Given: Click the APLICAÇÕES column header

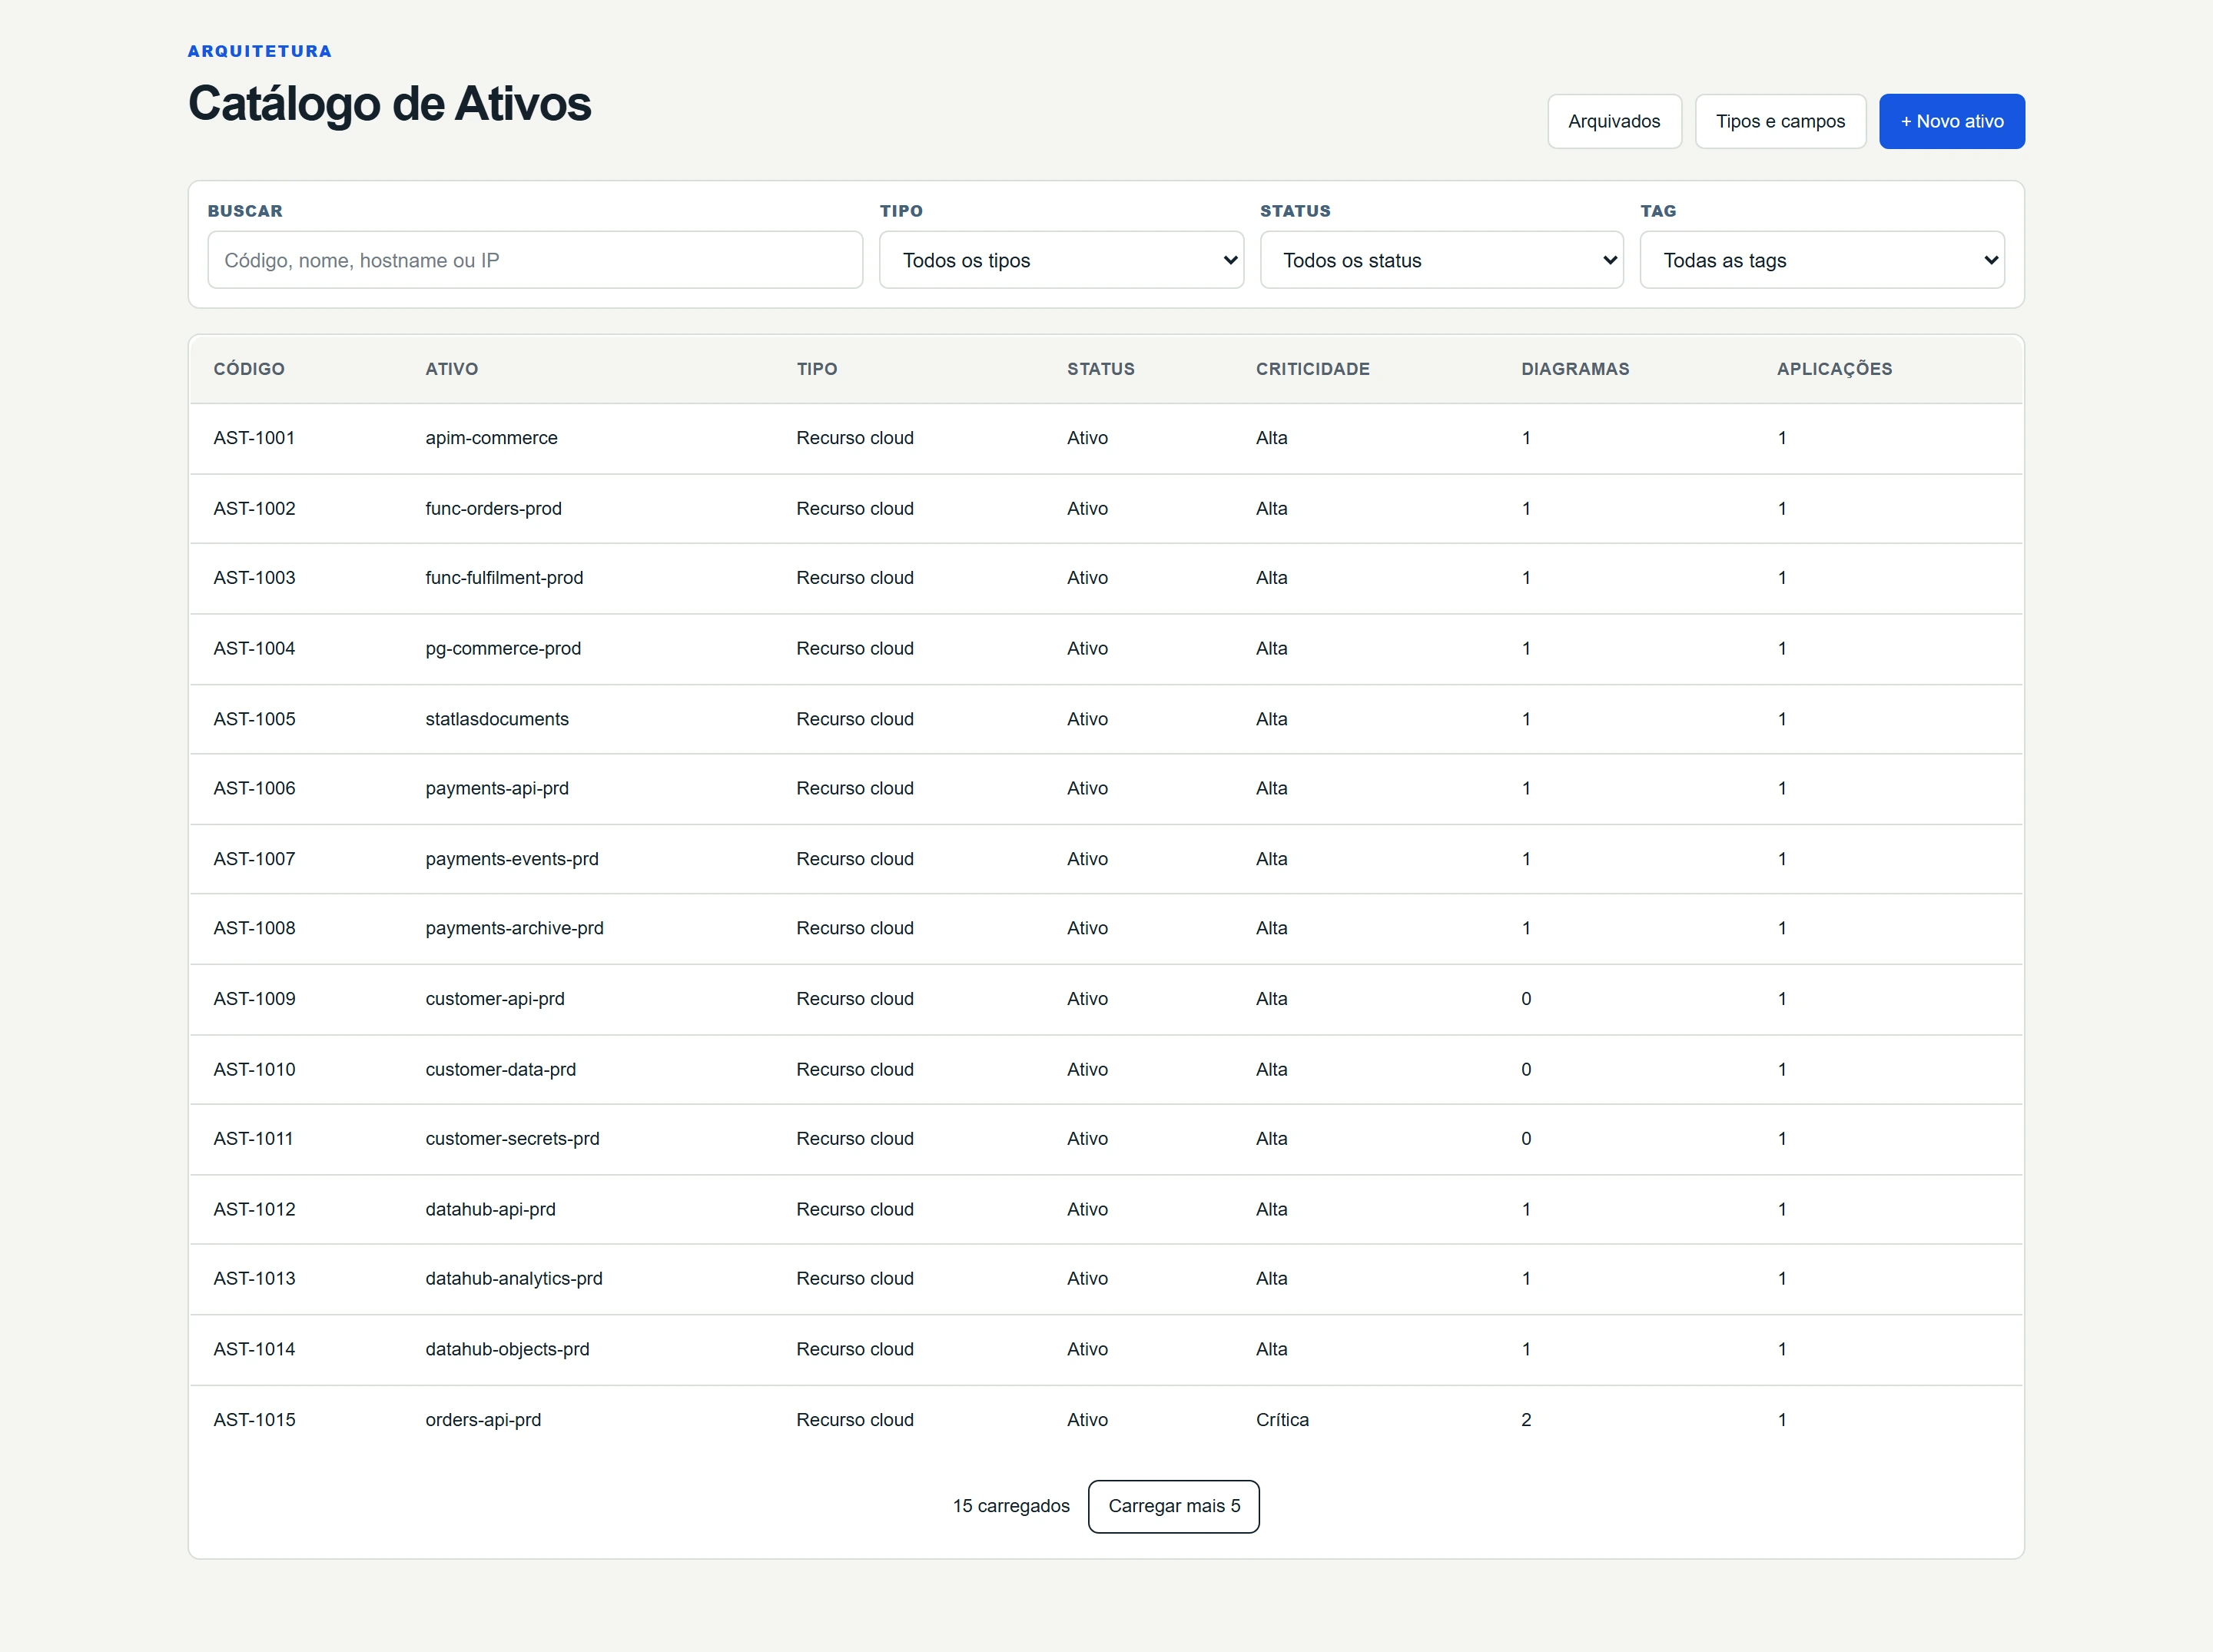Looking at the screenshot, I should pyautogui.click(x=1834, y=369).
